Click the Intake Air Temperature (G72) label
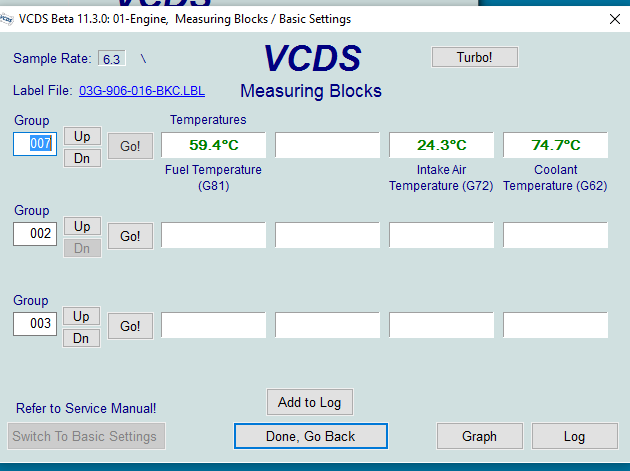The width and height of the screenshot is (630, 471). [x=441, y=178]
